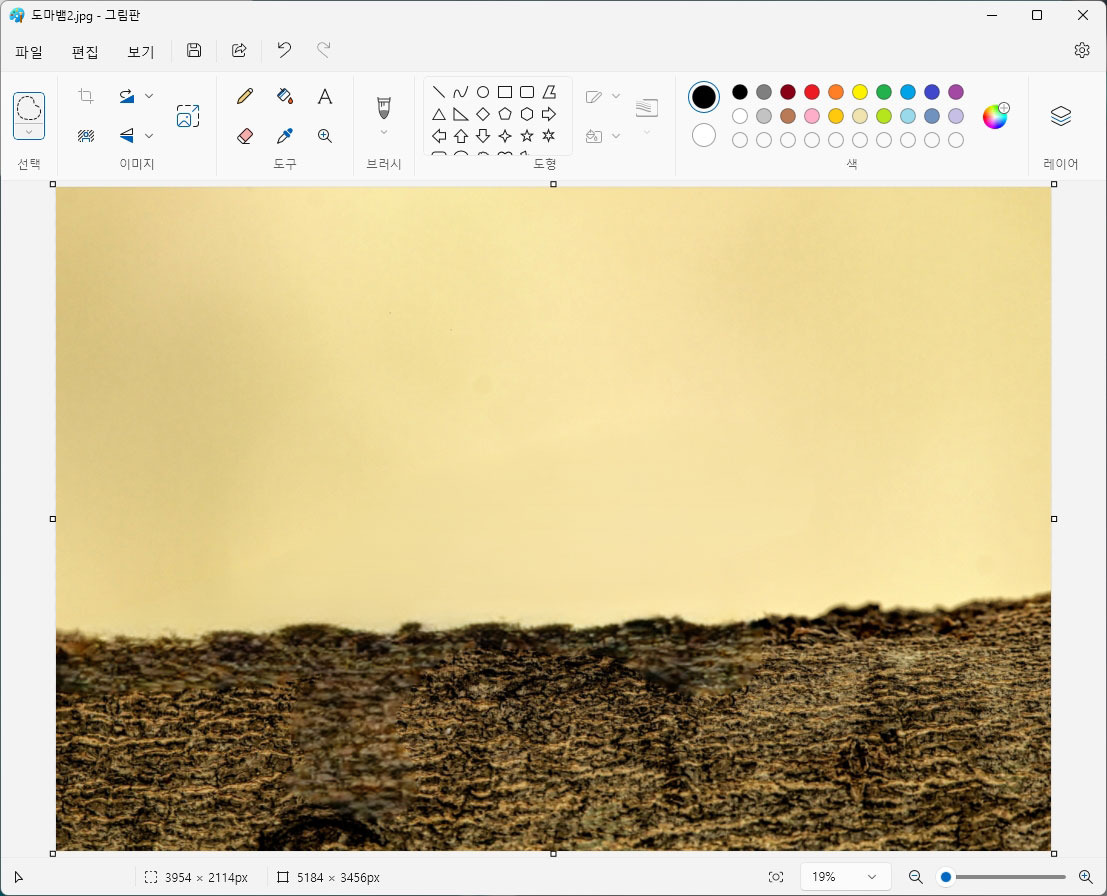Viewport: 1107px width, 896px height.
Task: Activate the Text tool
Action: pyautogui.click(x=325, y=96)
